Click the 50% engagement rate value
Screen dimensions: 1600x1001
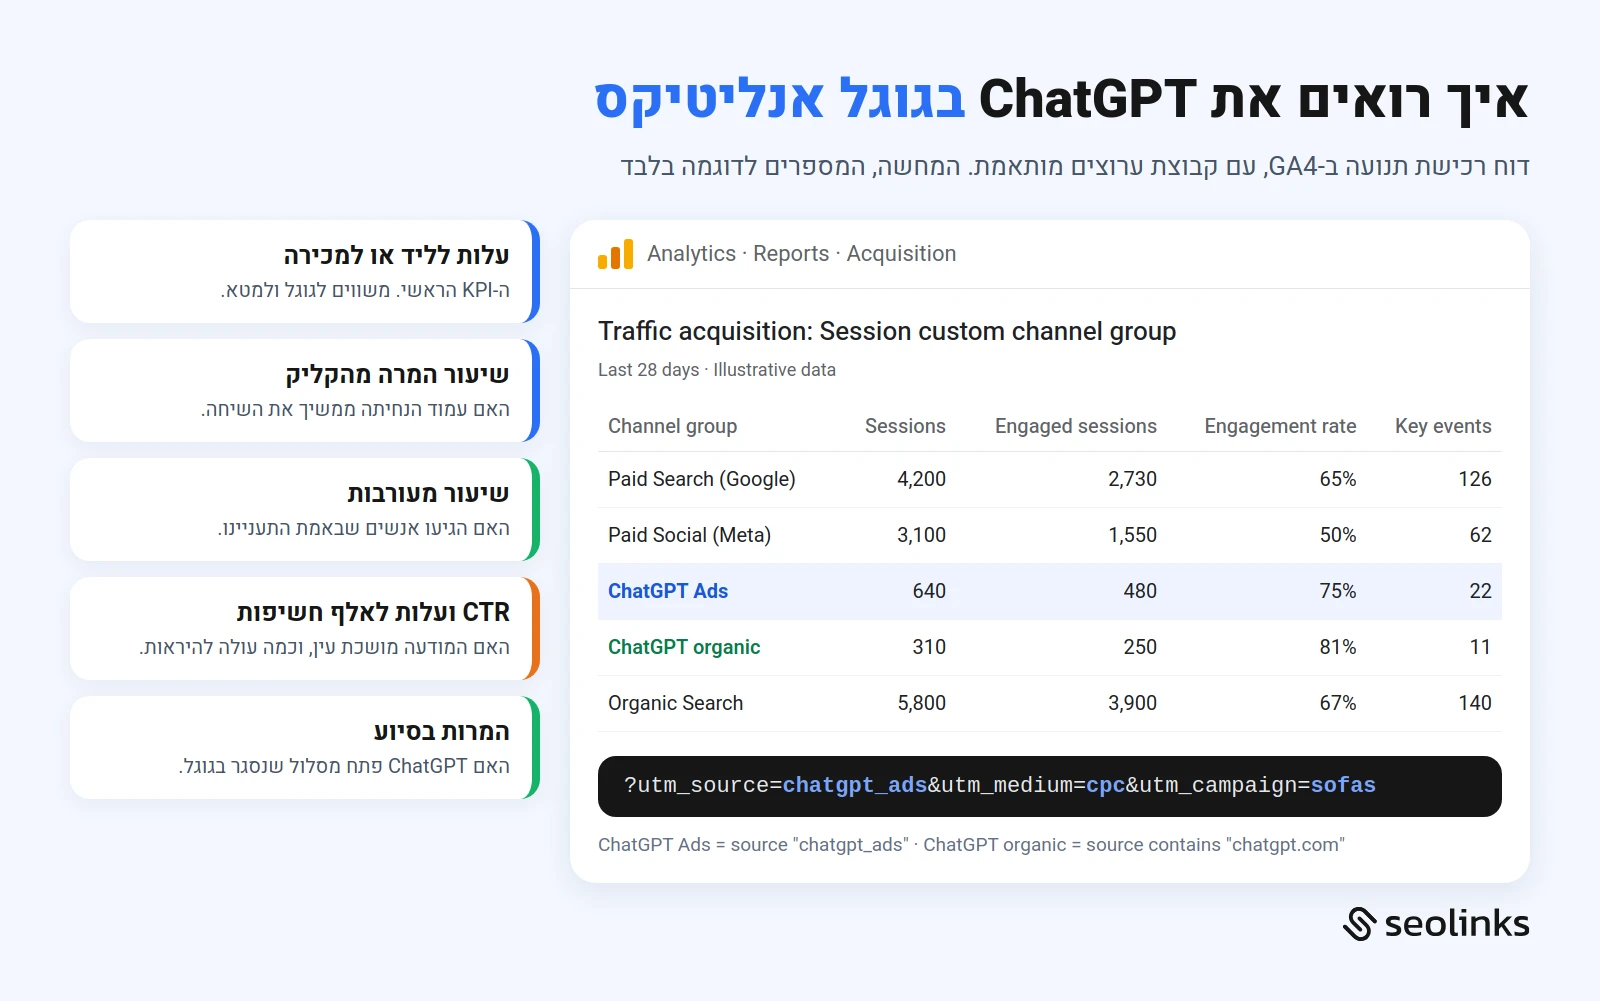coord(1337,535)
